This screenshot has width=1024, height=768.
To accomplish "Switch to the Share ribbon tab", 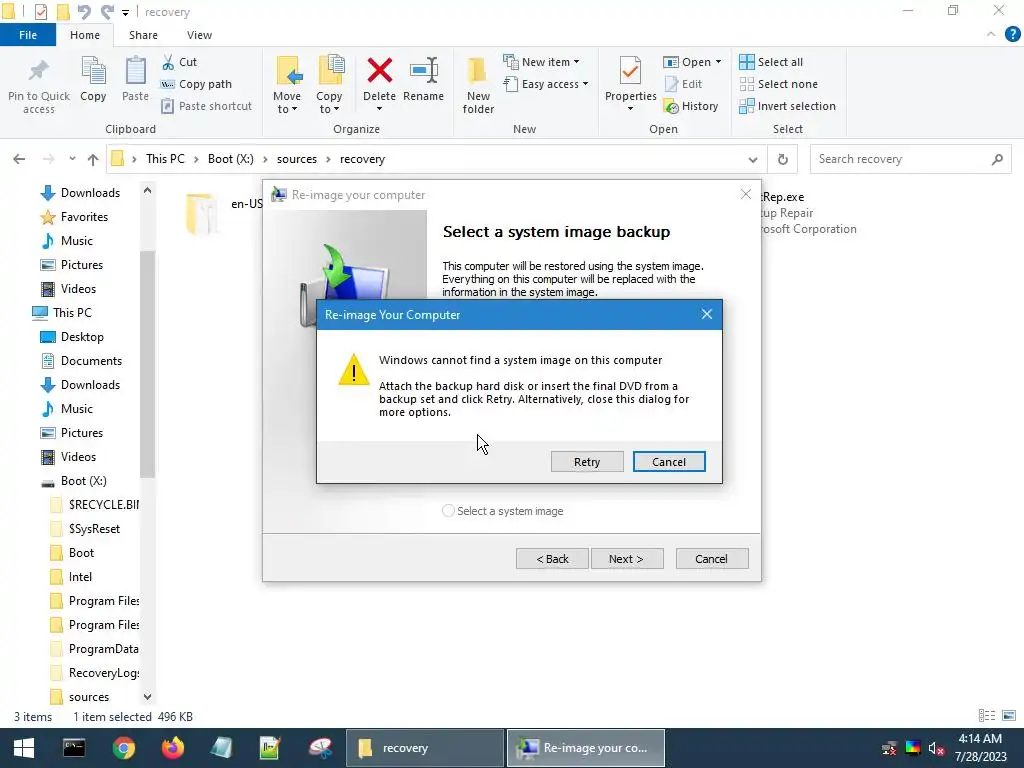I will pos(143,35).
